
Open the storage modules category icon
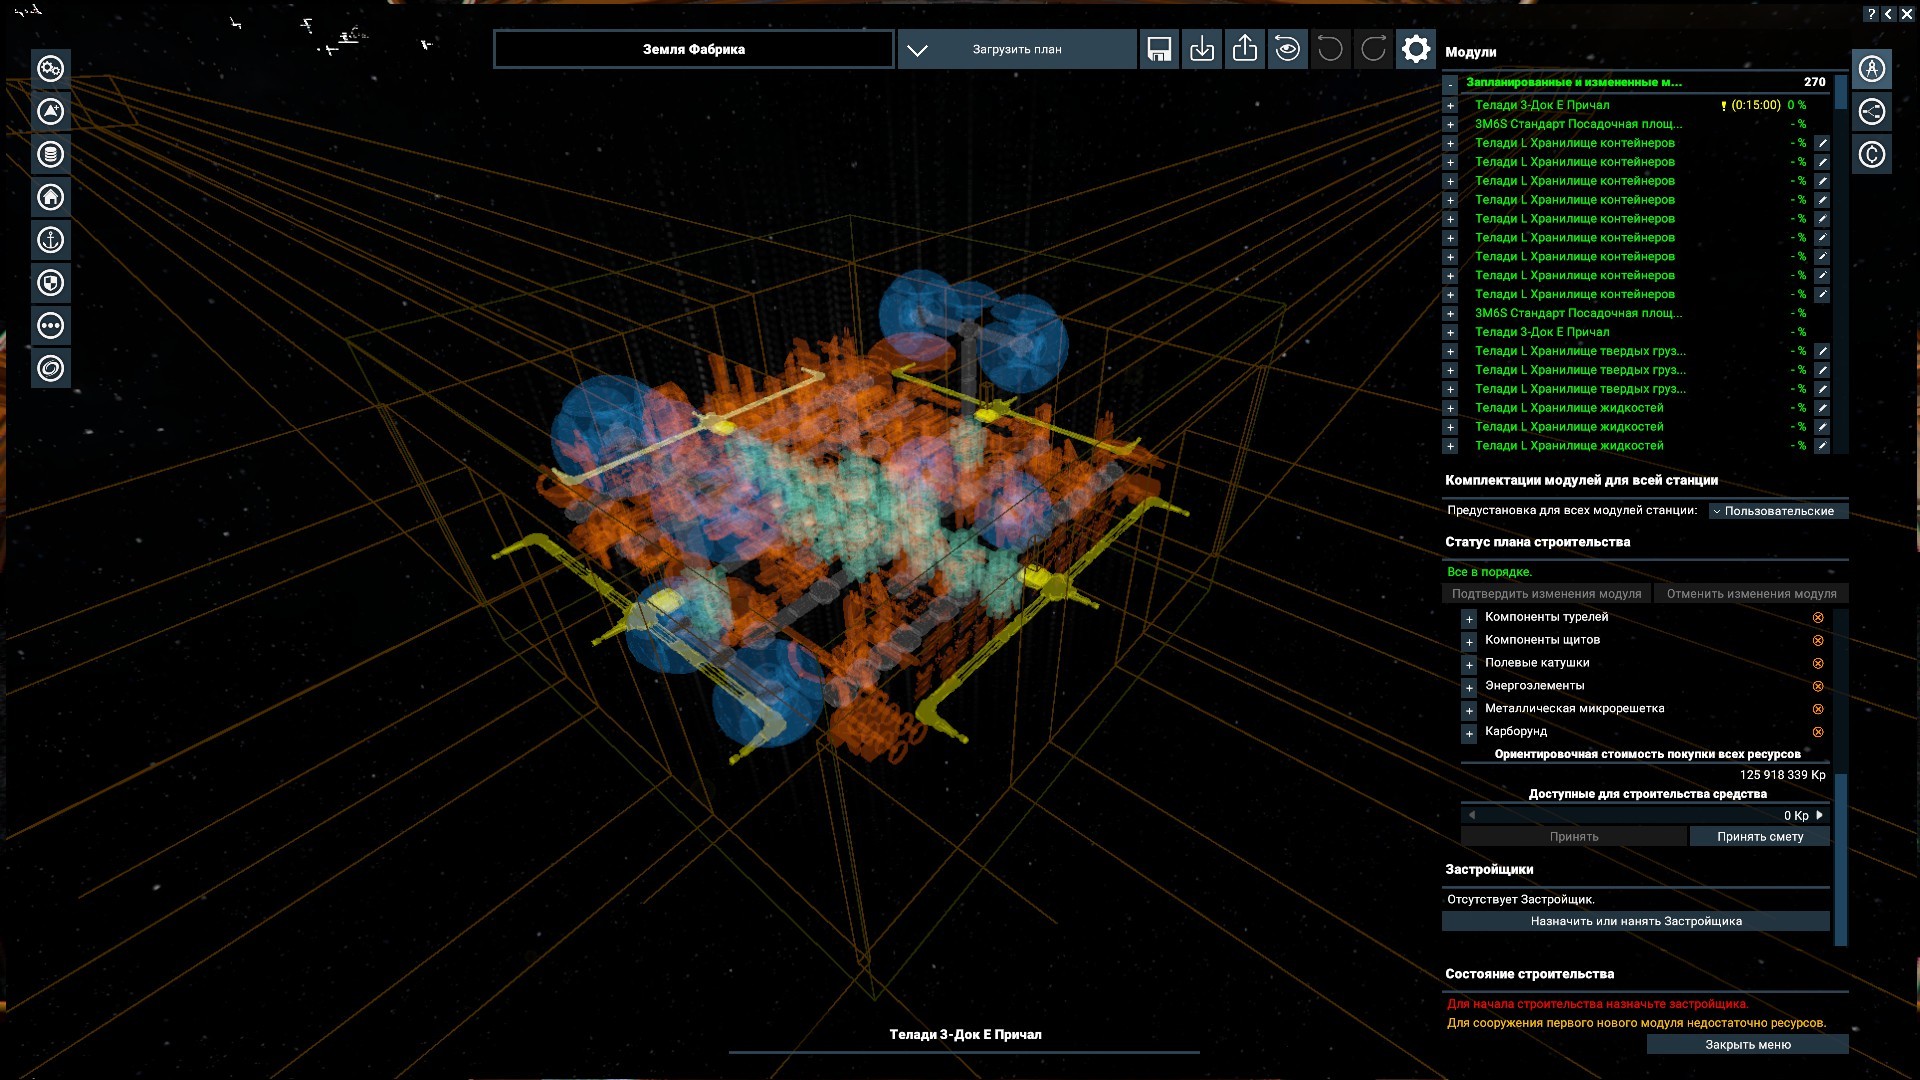[x=51, y=154]
